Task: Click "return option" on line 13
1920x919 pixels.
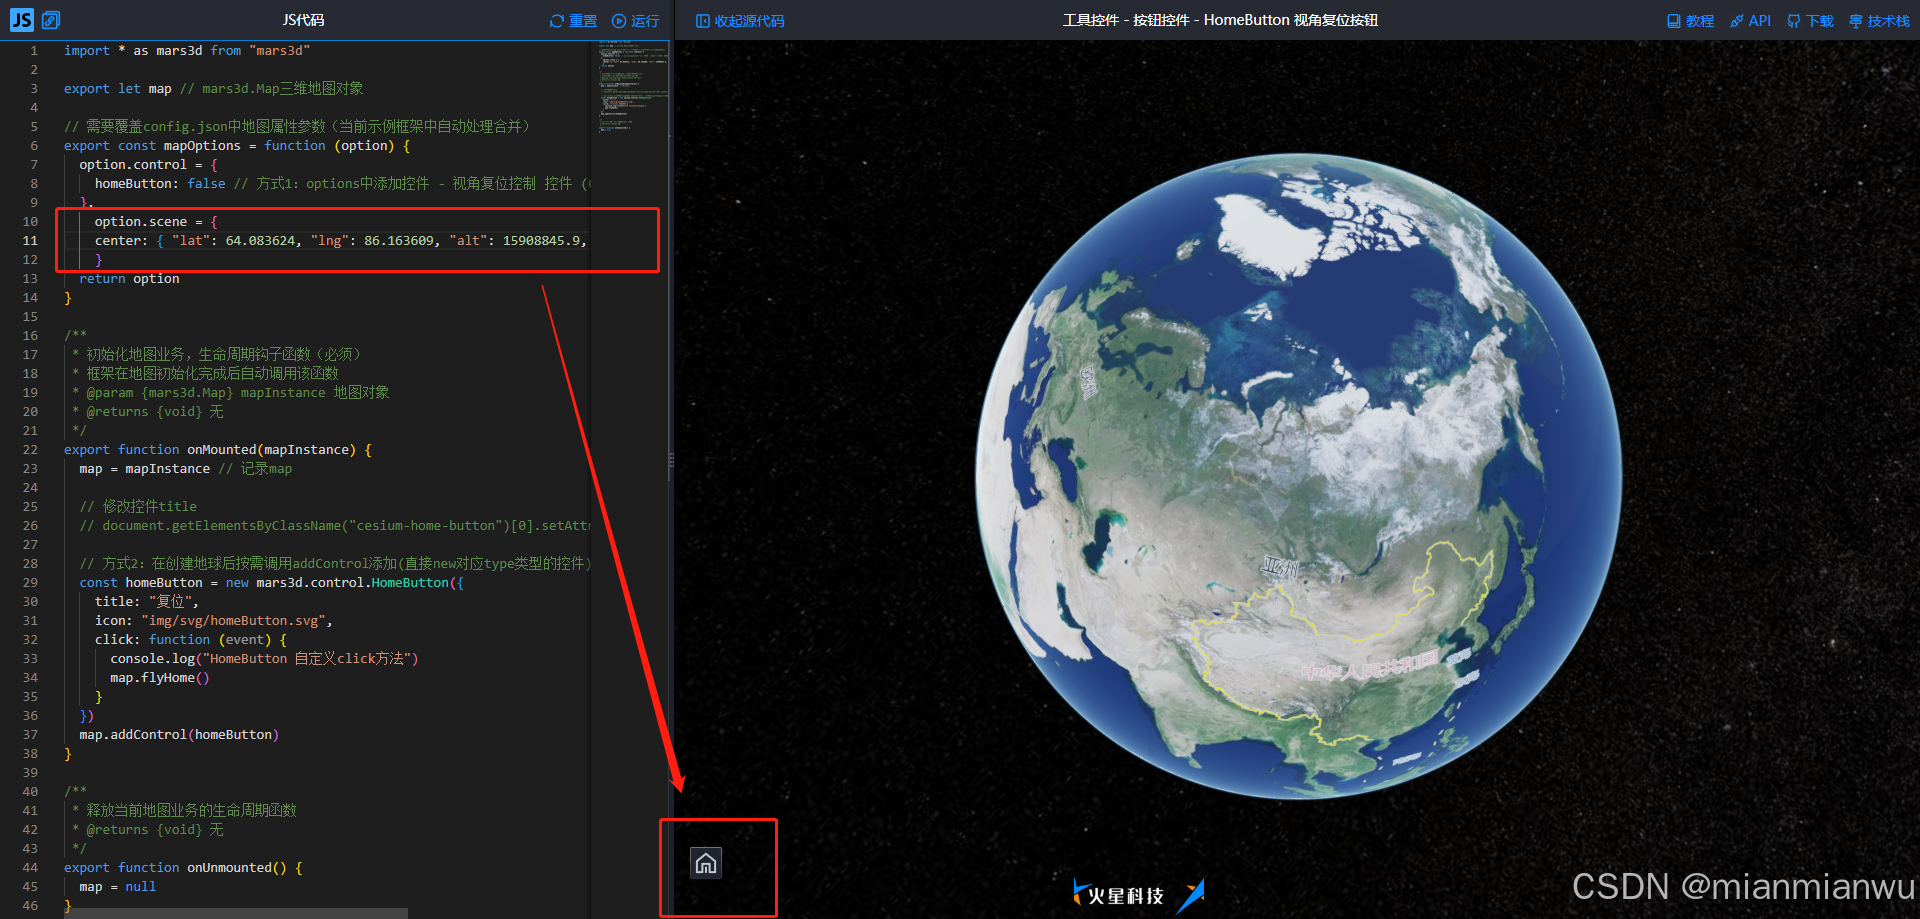Action: pyautogui.click(x=129, y=278)
